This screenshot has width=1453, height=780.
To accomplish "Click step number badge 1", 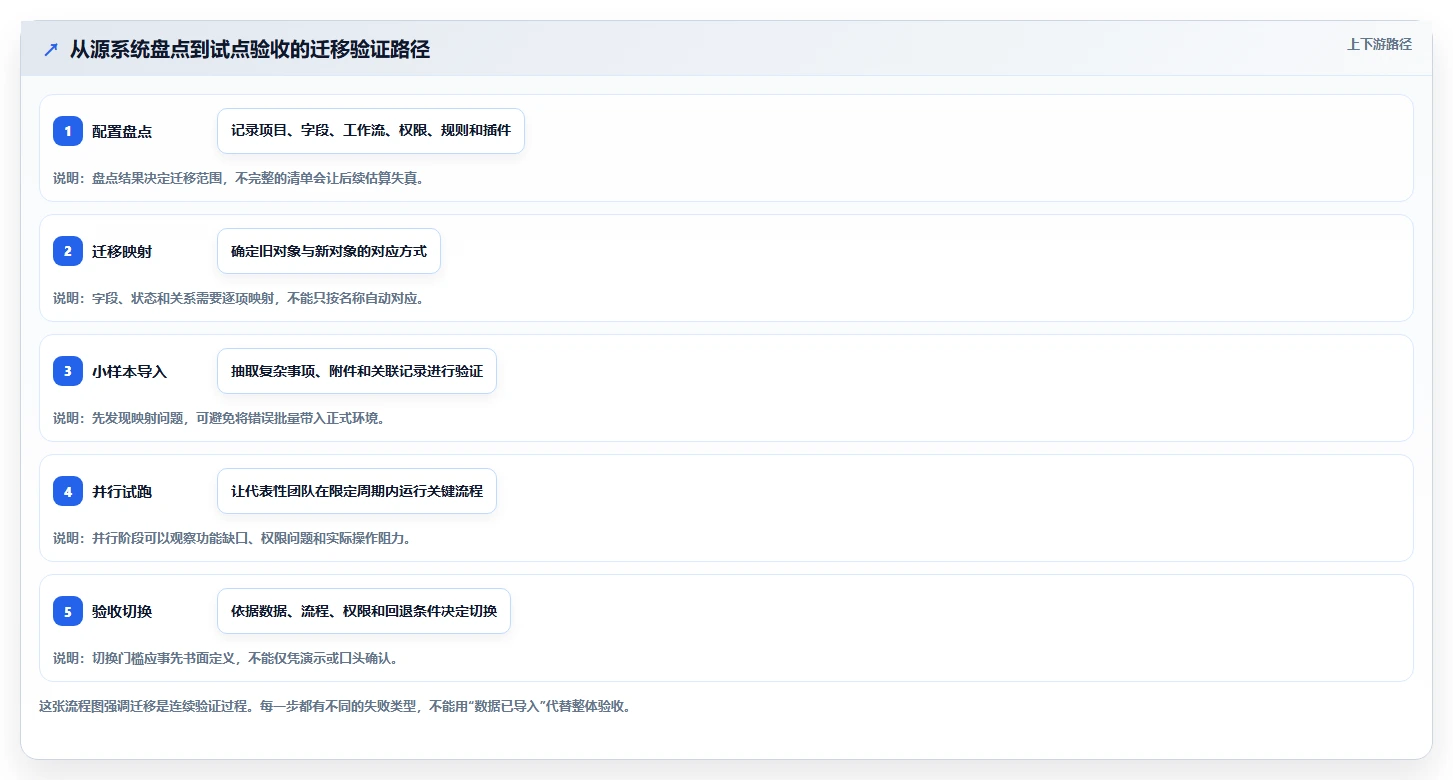I will 68,131.
